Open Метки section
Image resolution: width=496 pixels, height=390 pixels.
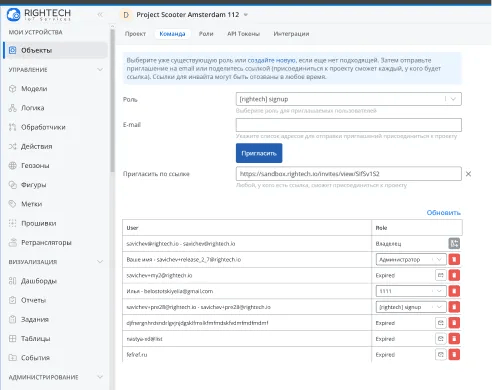(x=31, y=204)
